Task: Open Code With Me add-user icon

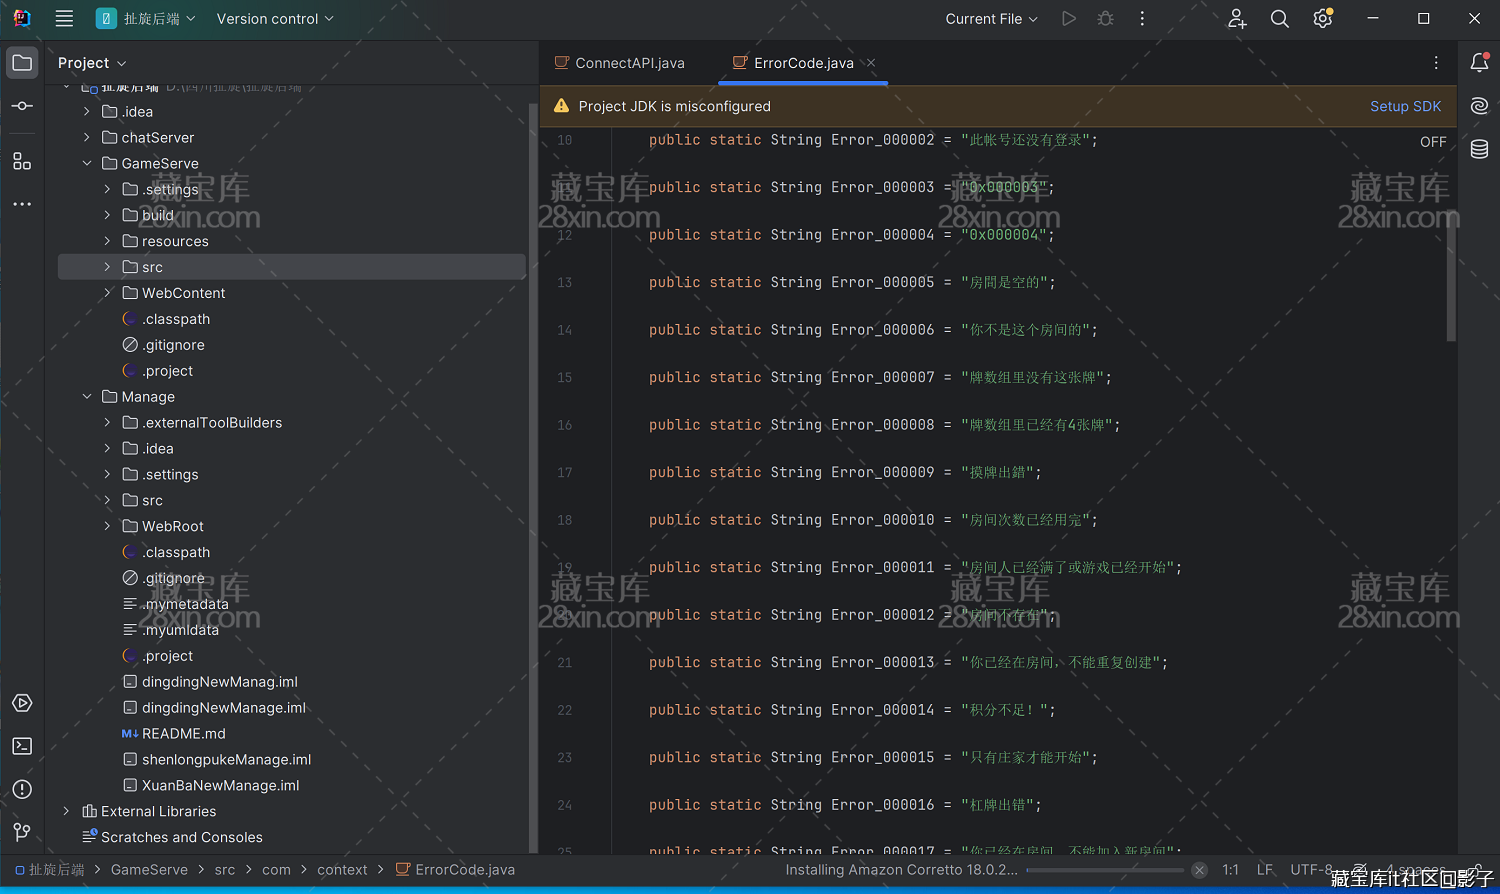Action: (x=1237, y=18)
